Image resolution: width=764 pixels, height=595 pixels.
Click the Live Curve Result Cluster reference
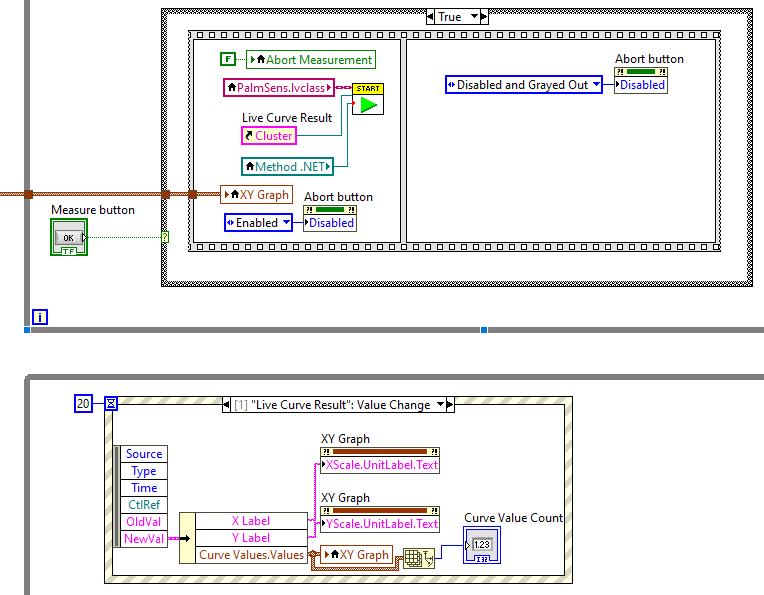coord(269,135)
